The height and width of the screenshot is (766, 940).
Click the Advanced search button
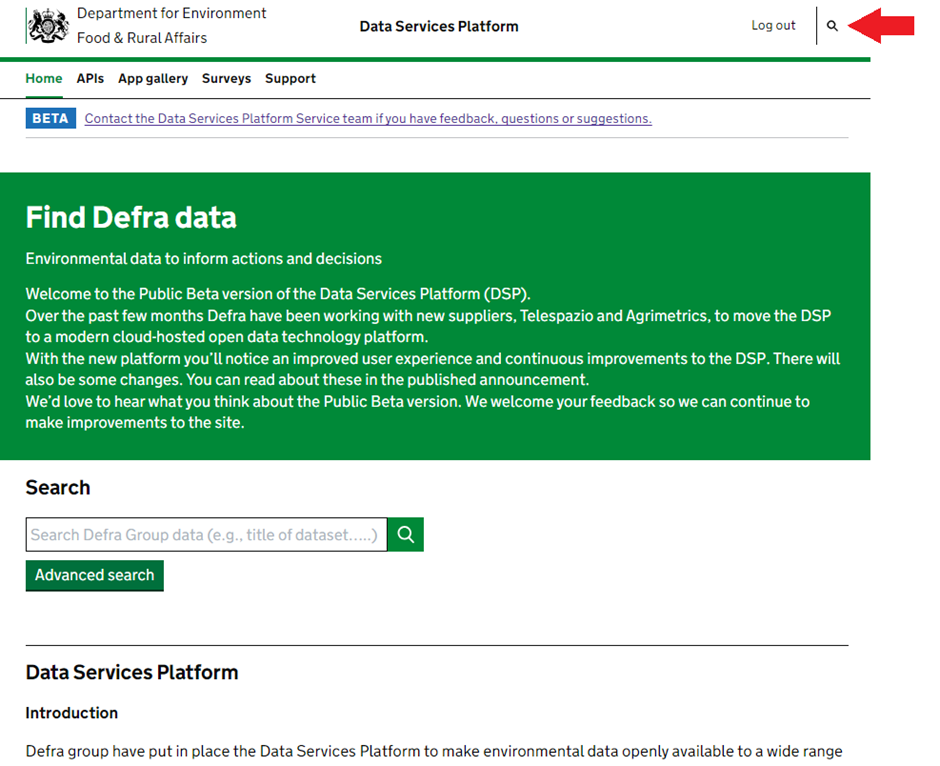tap(95, 576)
